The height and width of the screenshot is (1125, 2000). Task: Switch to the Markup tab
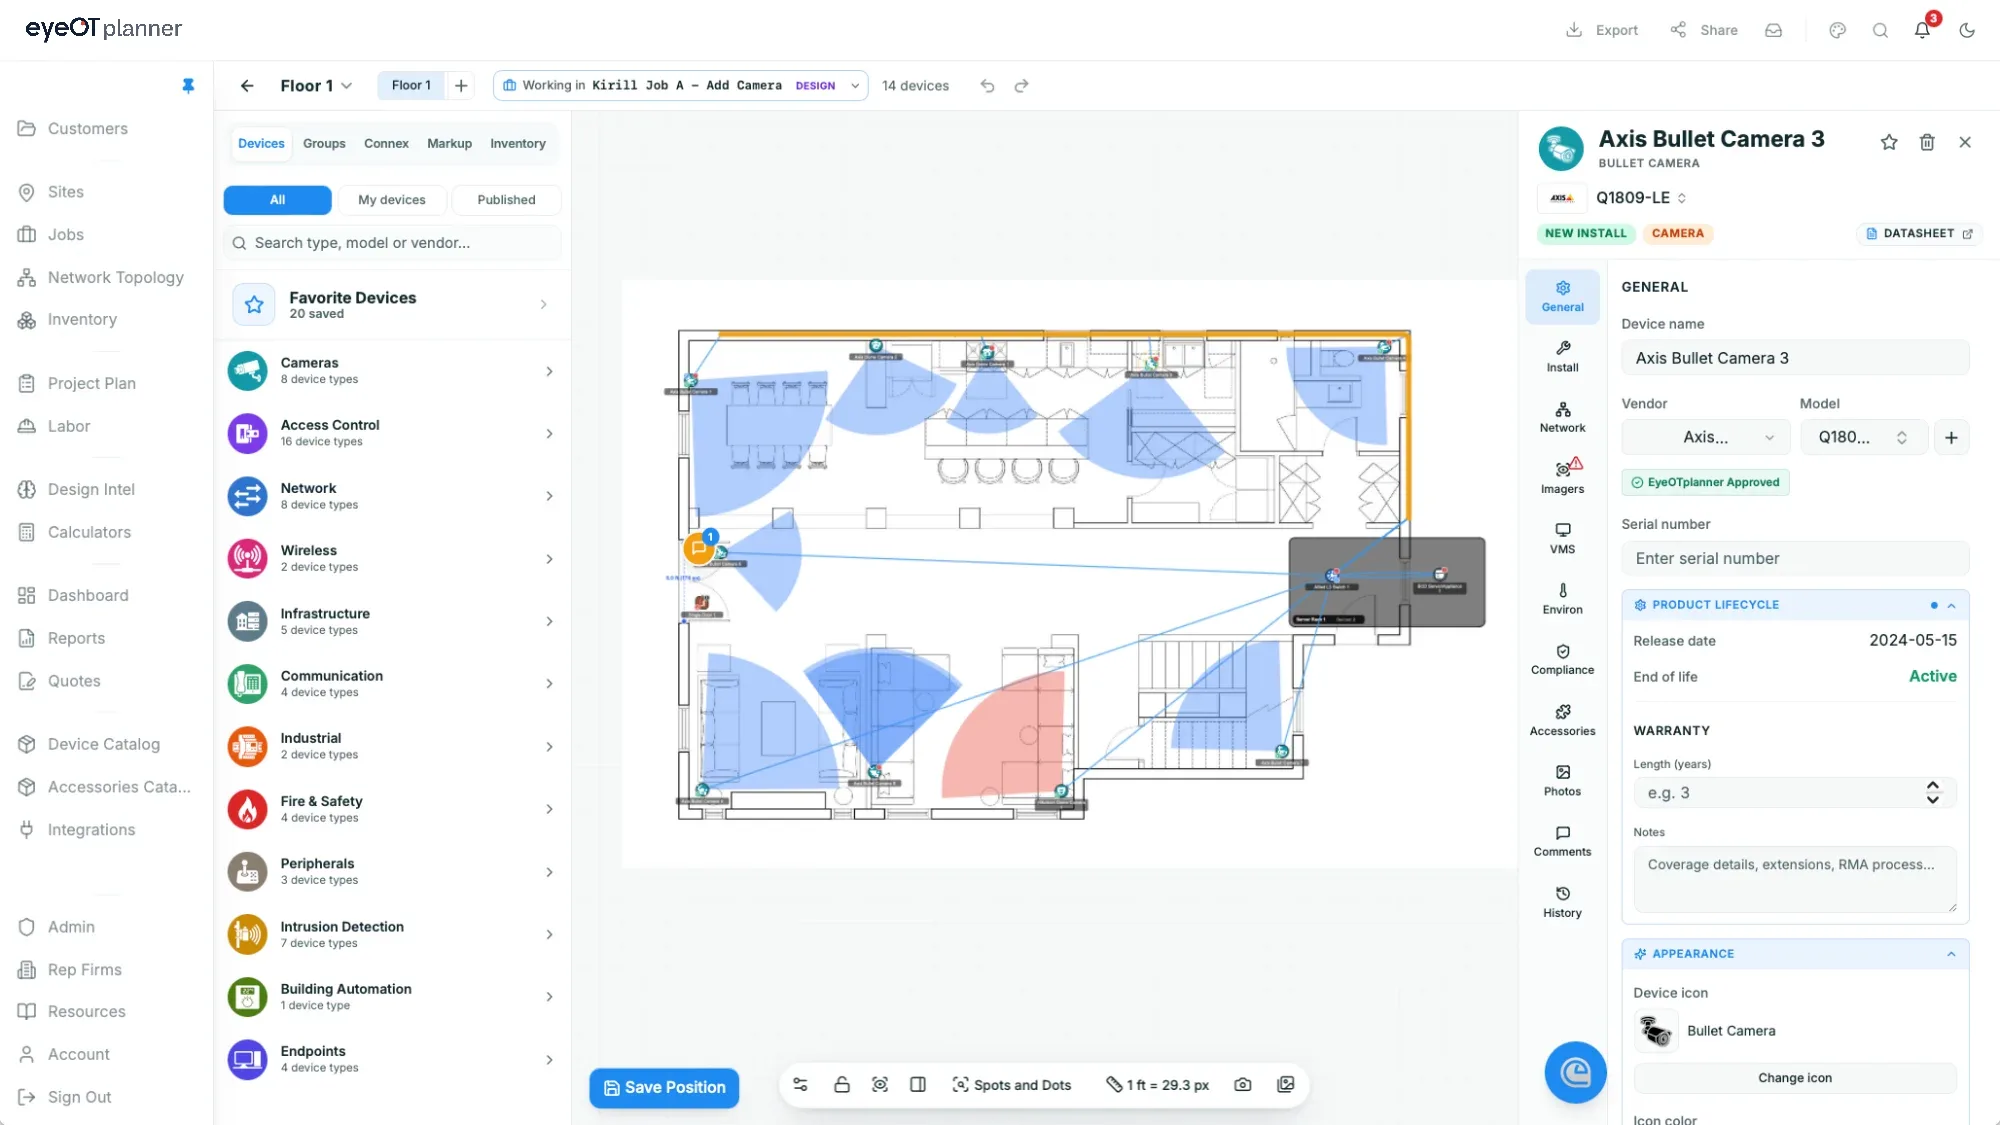pyautogui.click(x=449, y=144)
